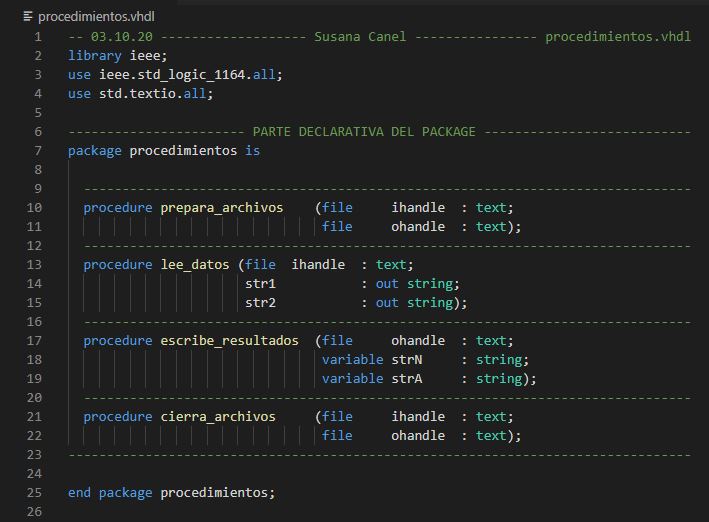The height and width of the screenshot is (522, 709).
Task: Click the PARTE DECLARATIVA DEL PACKAGE comment
Action: point(364,132)
